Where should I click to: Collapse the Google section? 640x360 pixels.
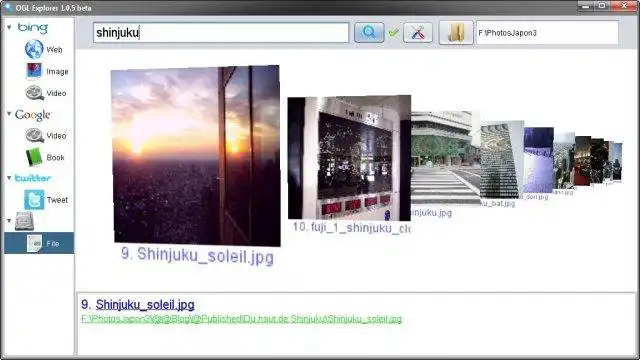[9, 114]
